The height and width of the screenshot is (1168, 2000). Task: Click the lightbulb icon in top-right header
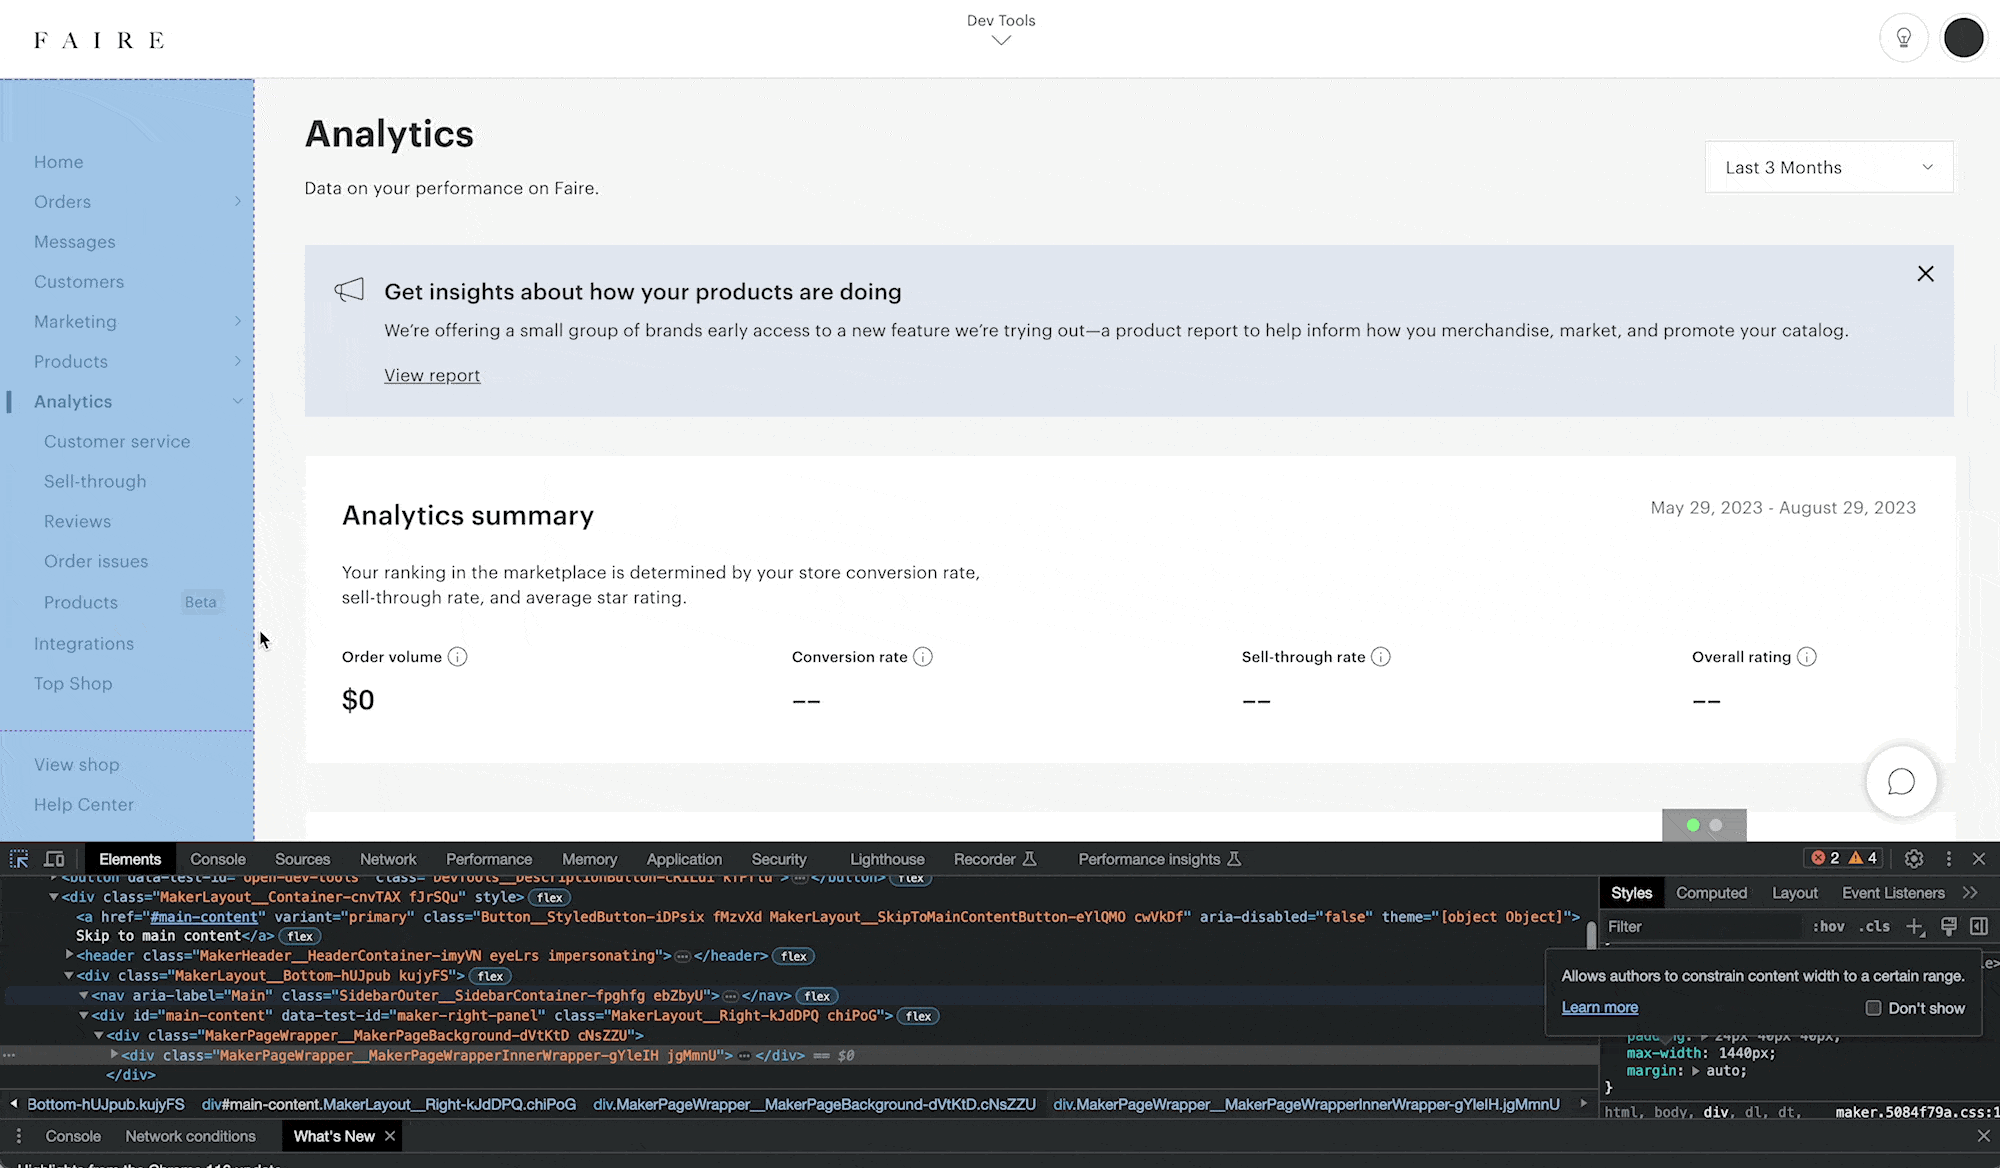1904,38
